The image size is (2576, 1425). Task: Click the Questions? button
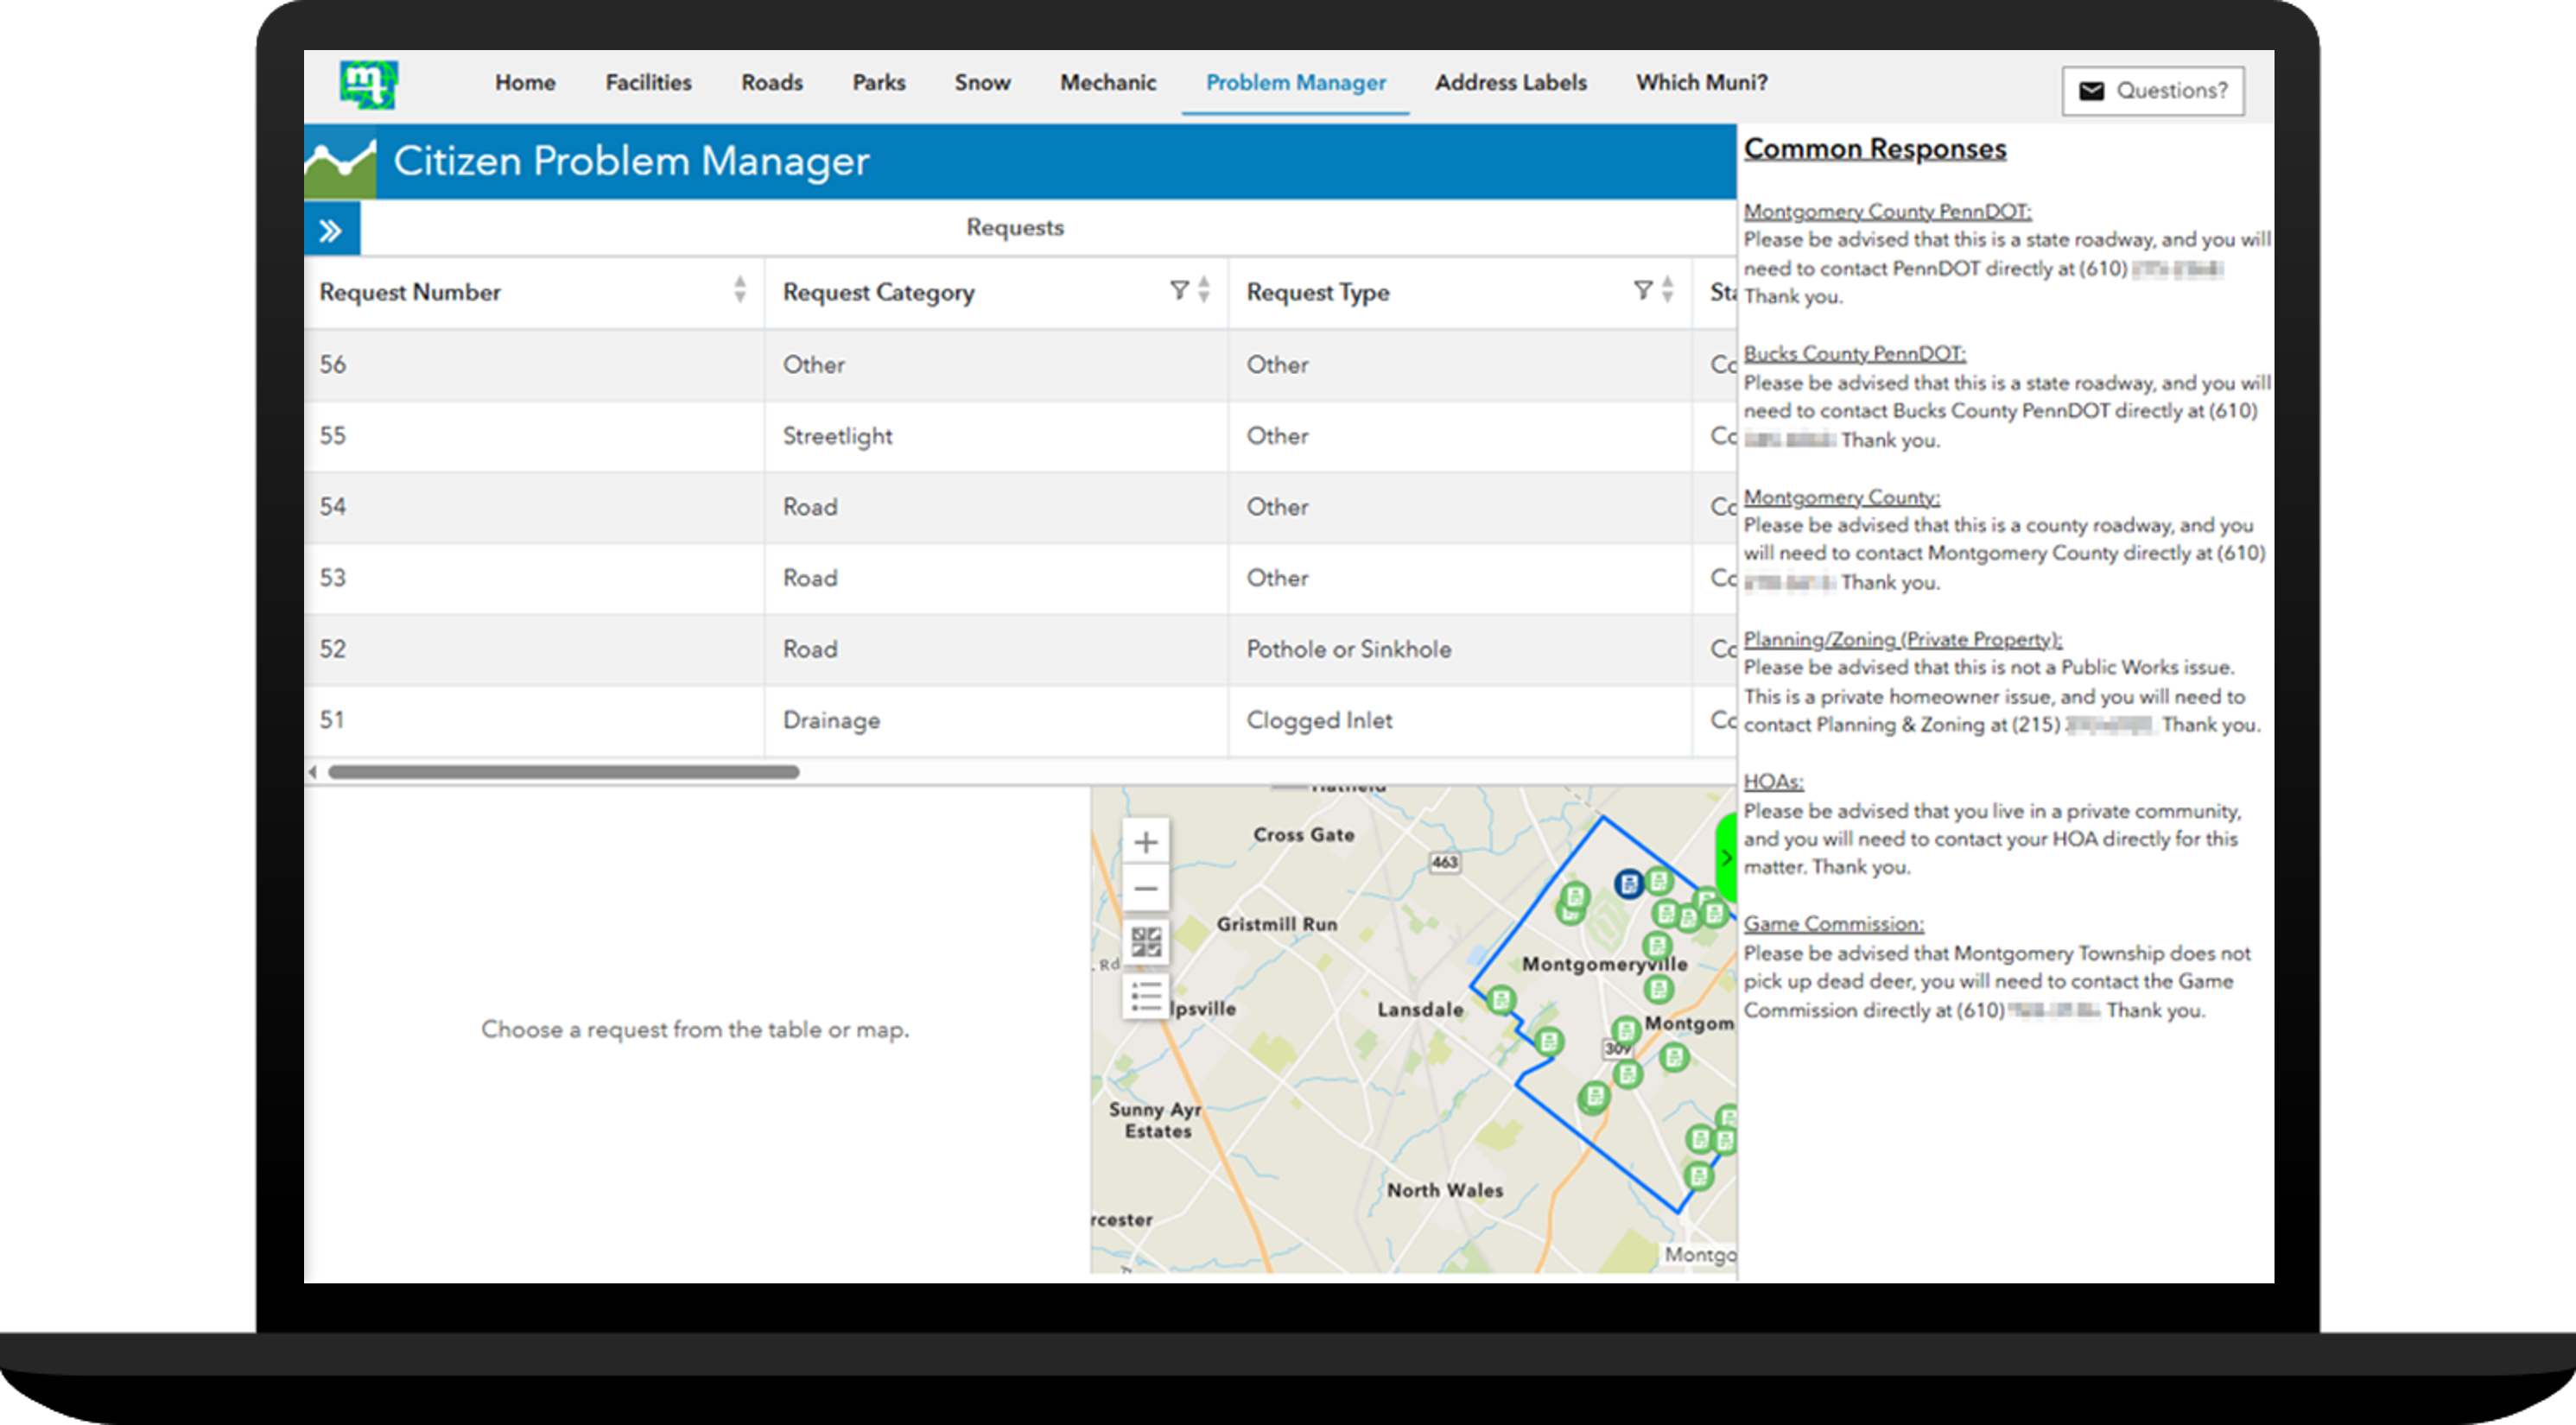pyautogui.click(x=2153, y=90)
